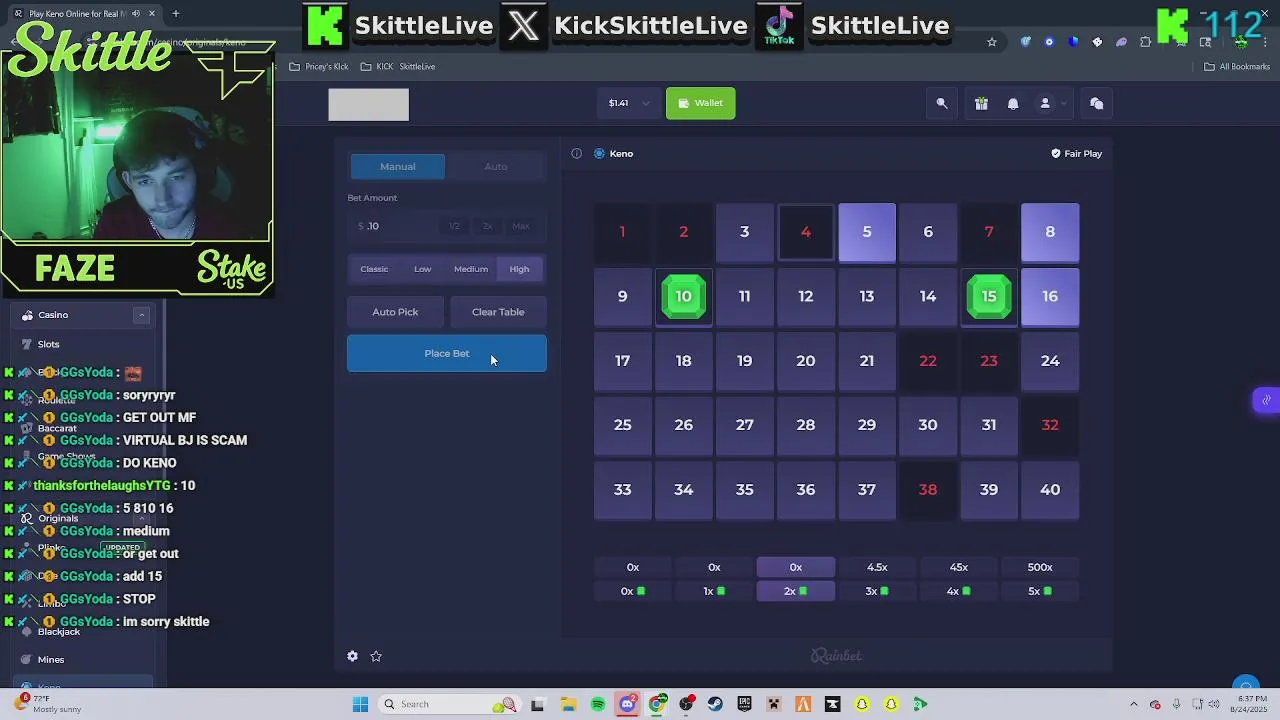The width and height of the screenshot is (1280, 720).
Task: Select Keno number 33
Action: pos(622,490)
